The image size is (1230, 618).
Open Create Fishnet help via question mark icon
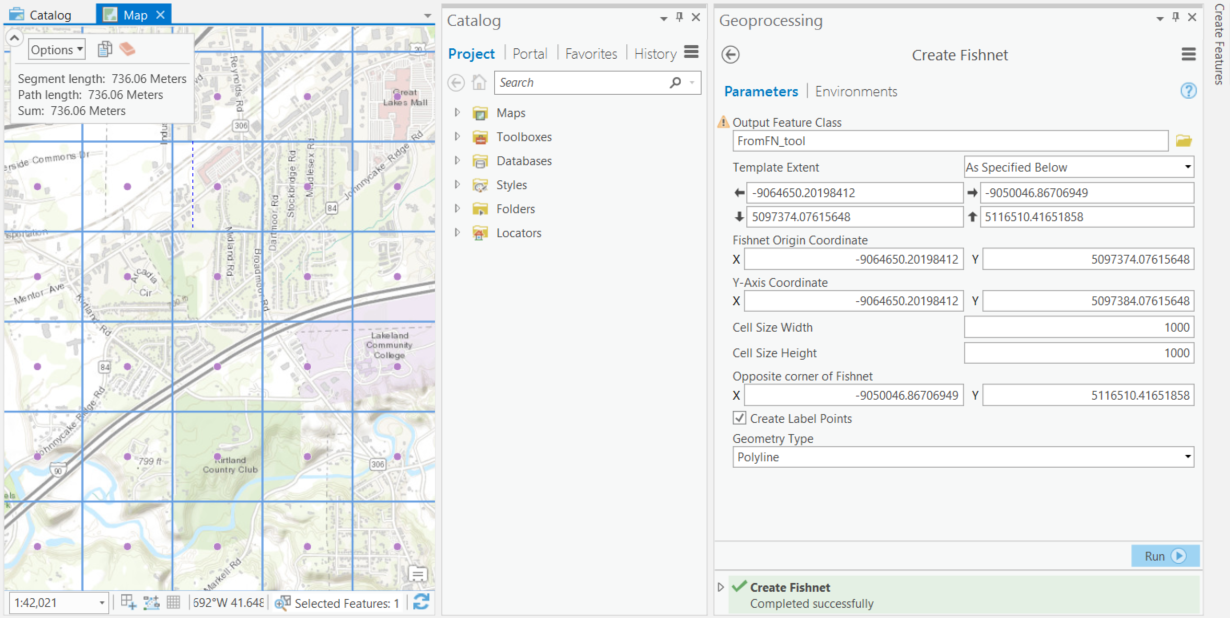1188,90
